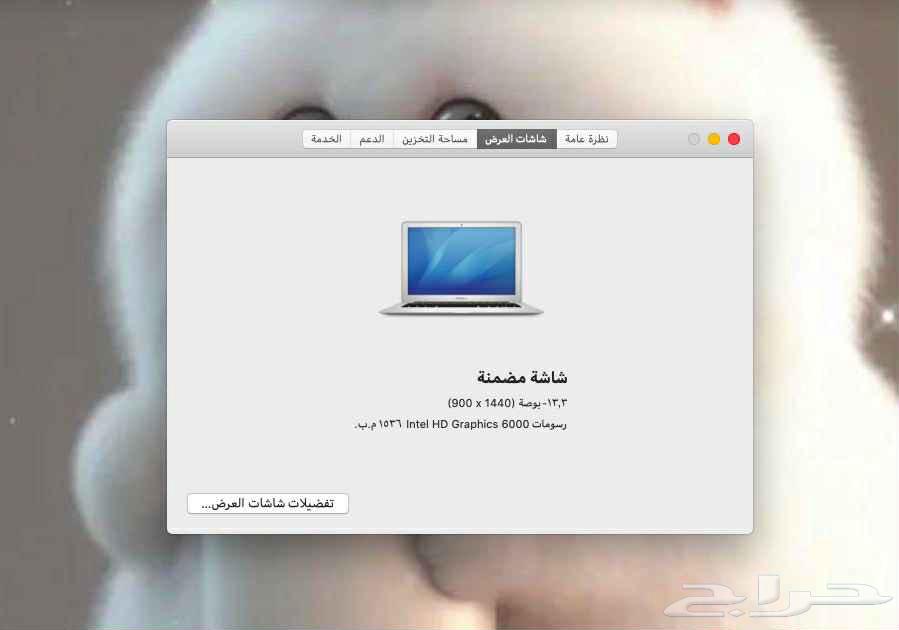Switch to the "نظرة عامة" (Overview) tab
Viewport: 899px width, 630px height.
click(x=588, y=138)
